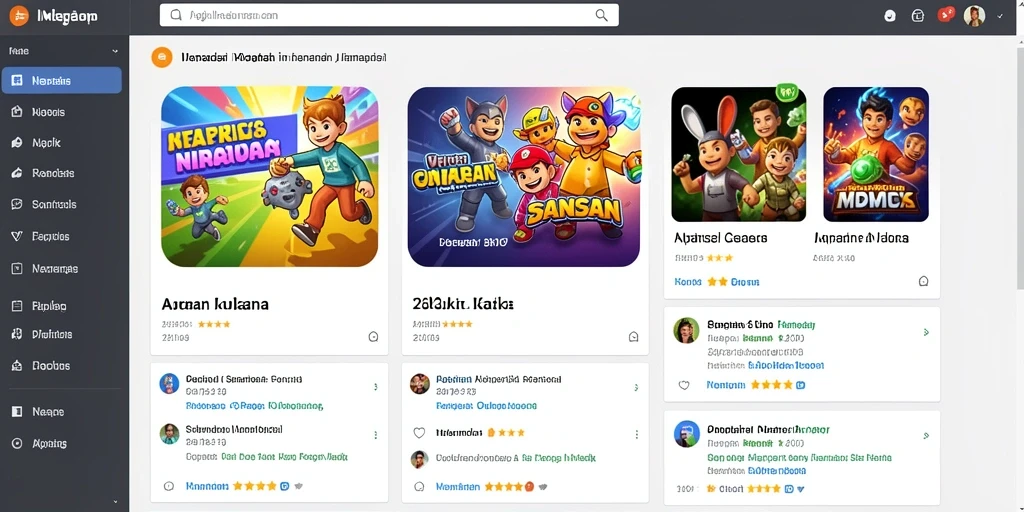
Task: Open the red notification badge icon
Action: (946, 14)
